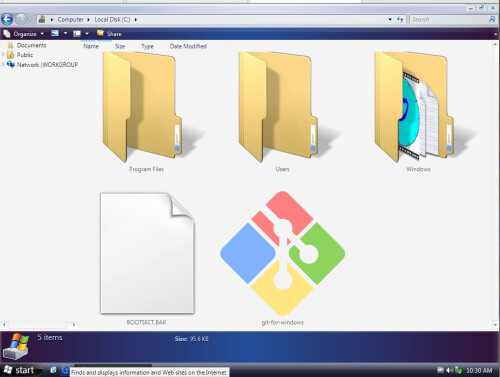
Task: Click the search magnifier icon
Action: 492,19
